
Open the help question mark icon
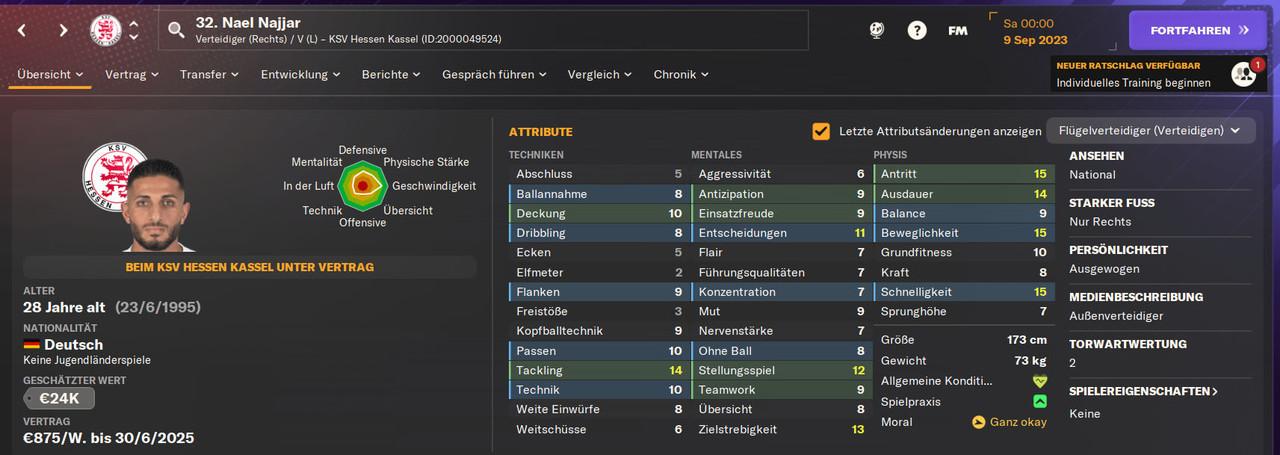click(x=917, y=30)
